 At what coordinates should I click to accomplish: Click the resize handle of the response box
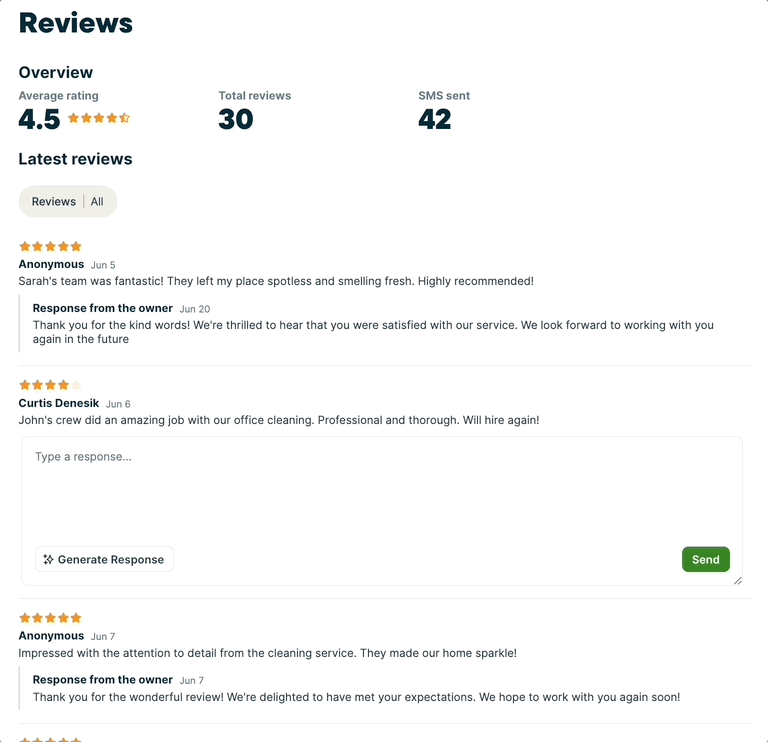coord(737,580)
